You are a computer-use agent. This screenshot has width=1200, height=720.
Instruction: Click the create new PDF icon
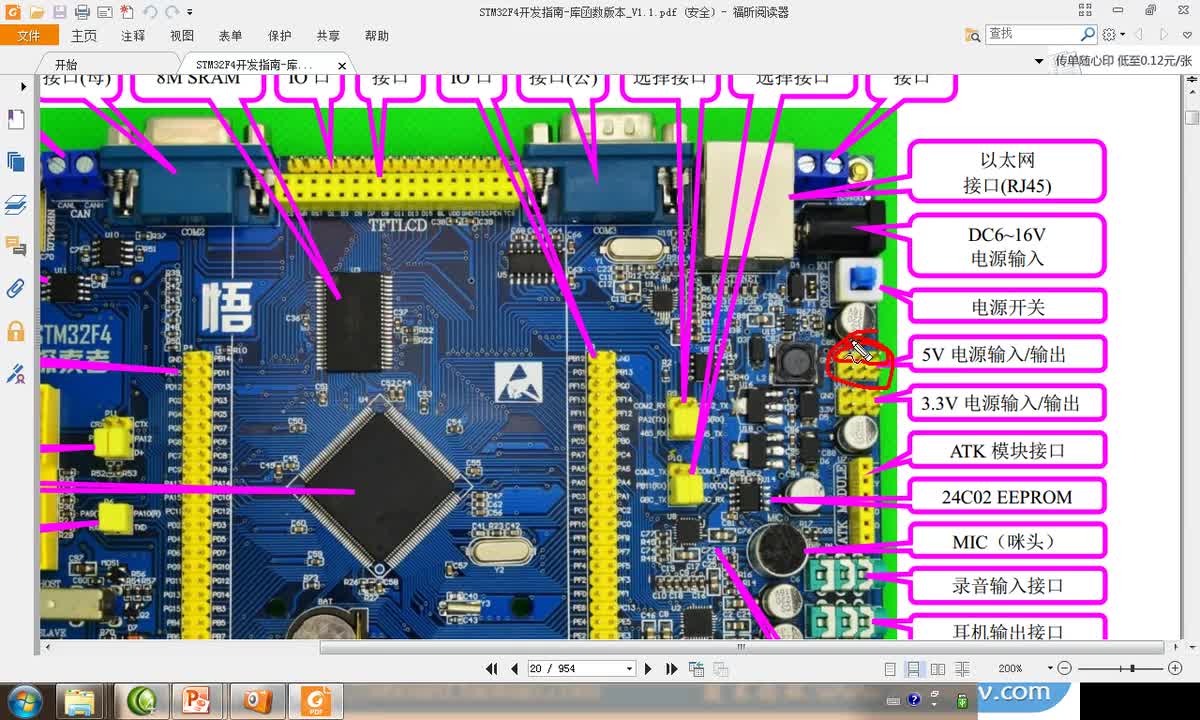[x=127, y=12]
